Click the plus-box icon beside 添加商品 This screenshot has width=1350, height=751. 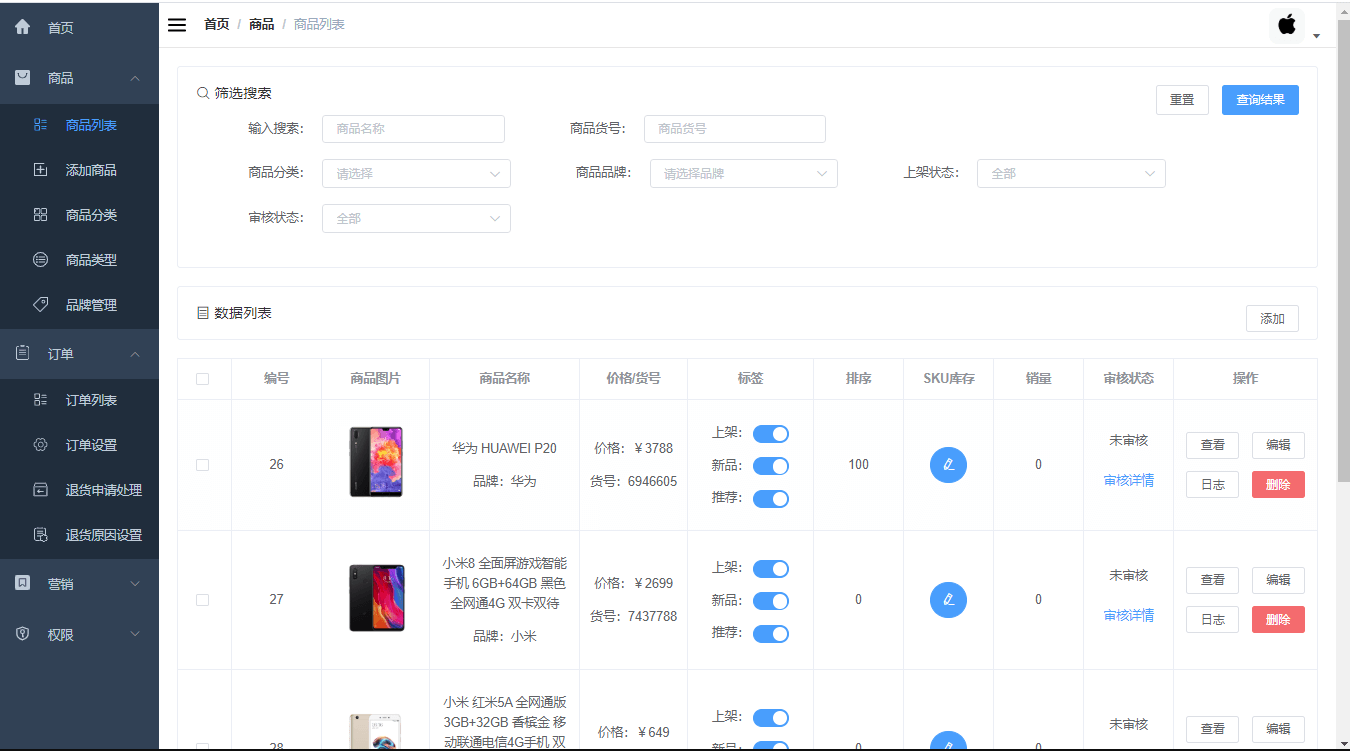coord(41,170)
